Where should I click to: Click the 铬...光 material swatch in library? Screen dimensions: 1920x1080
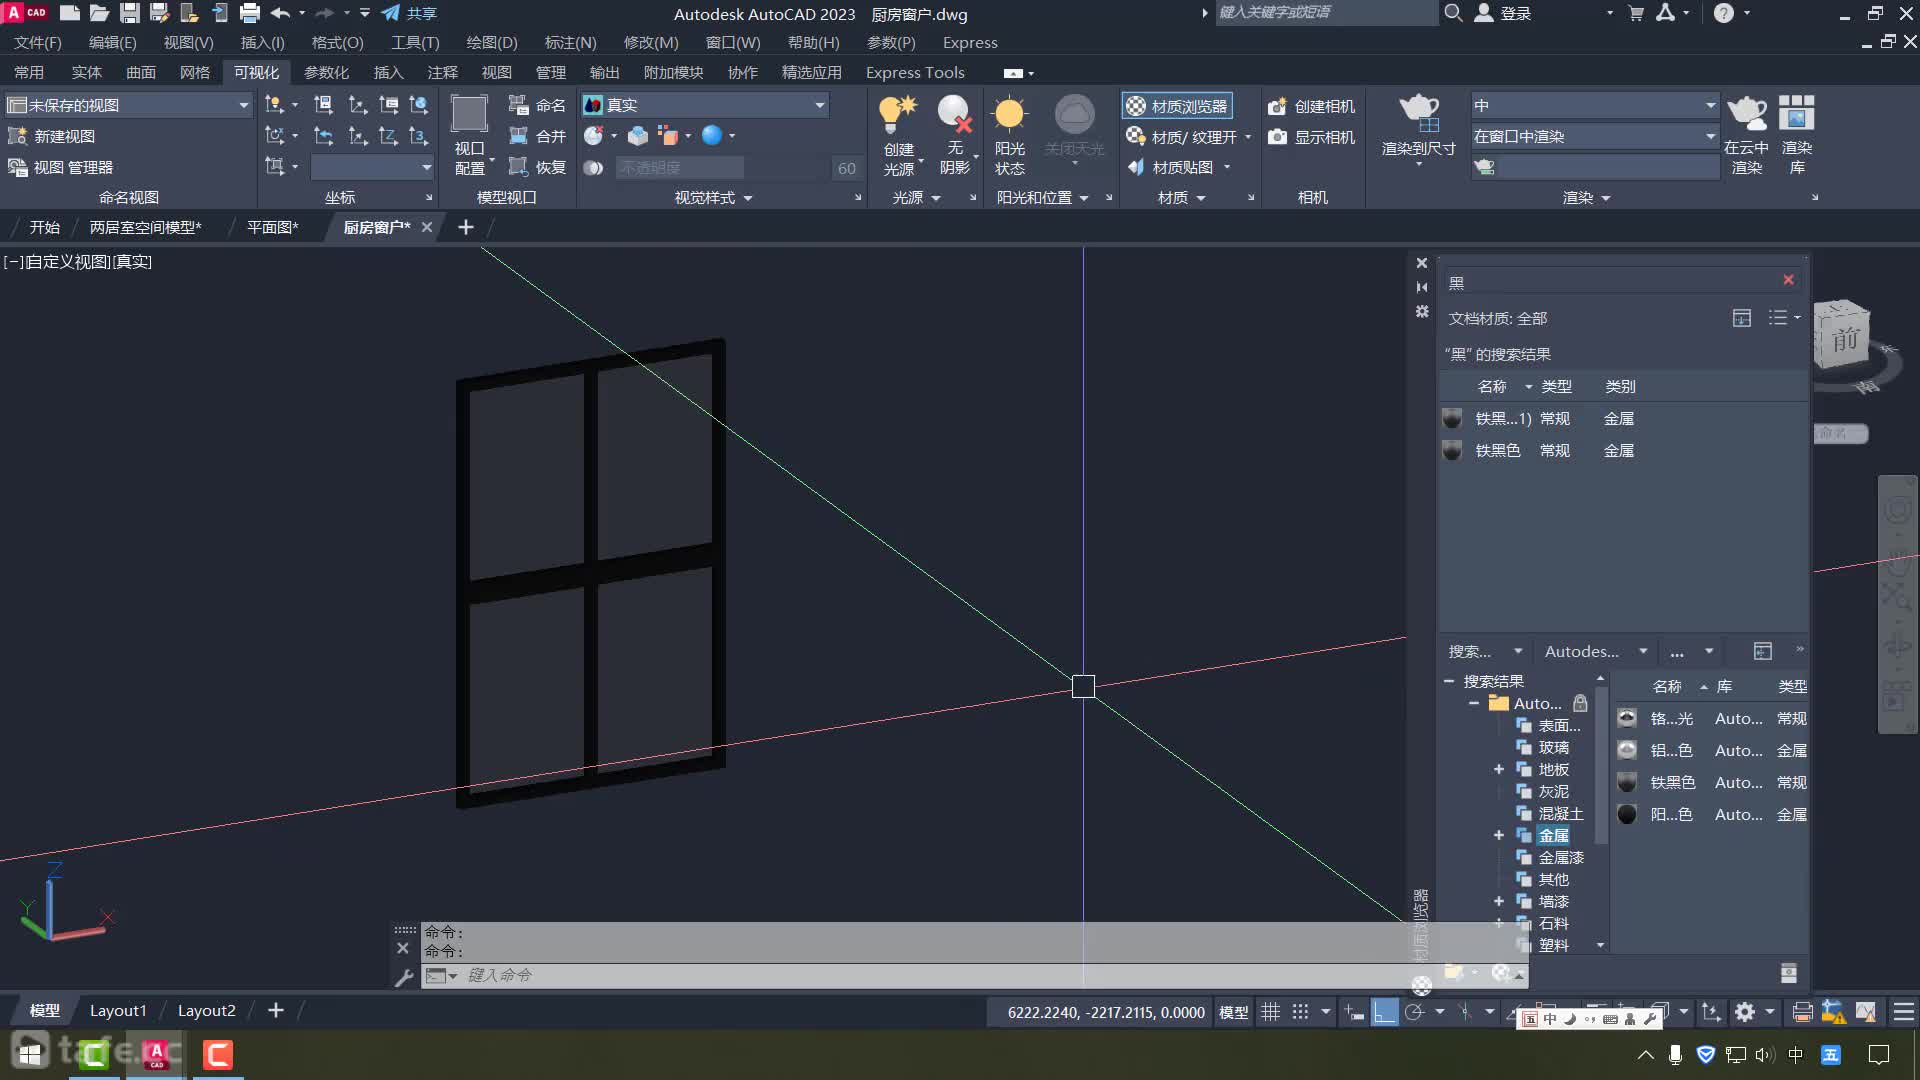pos(1627,719)
